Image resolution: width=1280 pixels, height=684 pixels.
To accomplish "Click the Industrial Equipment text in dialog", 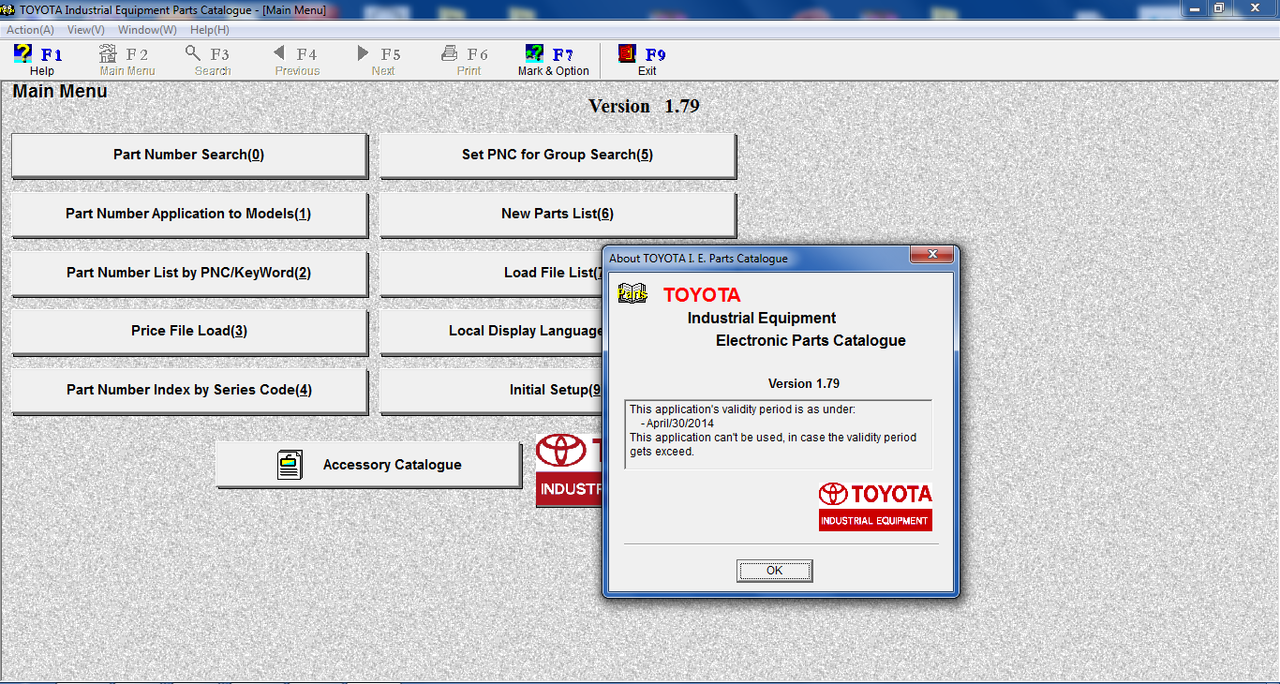I will 761,318.
